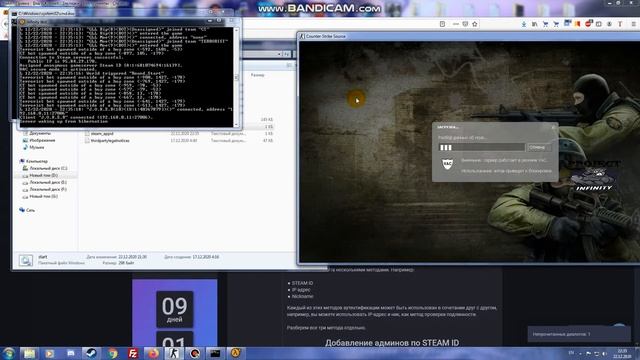
Task: Click the VAC shield icon in loading dialog
Action: [448, 164]
